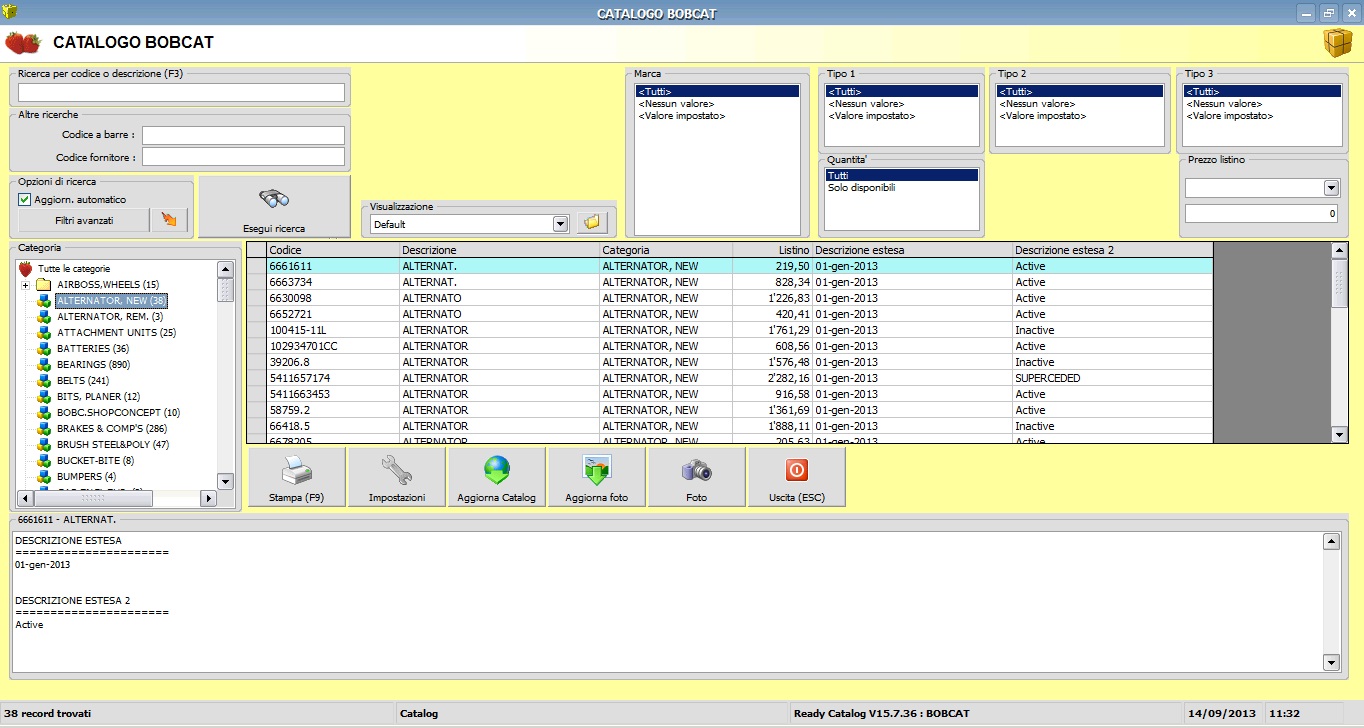Screen dimensions: 1364x728
Task: Sort by Codice column header
Action: click(x=332, y=250)
